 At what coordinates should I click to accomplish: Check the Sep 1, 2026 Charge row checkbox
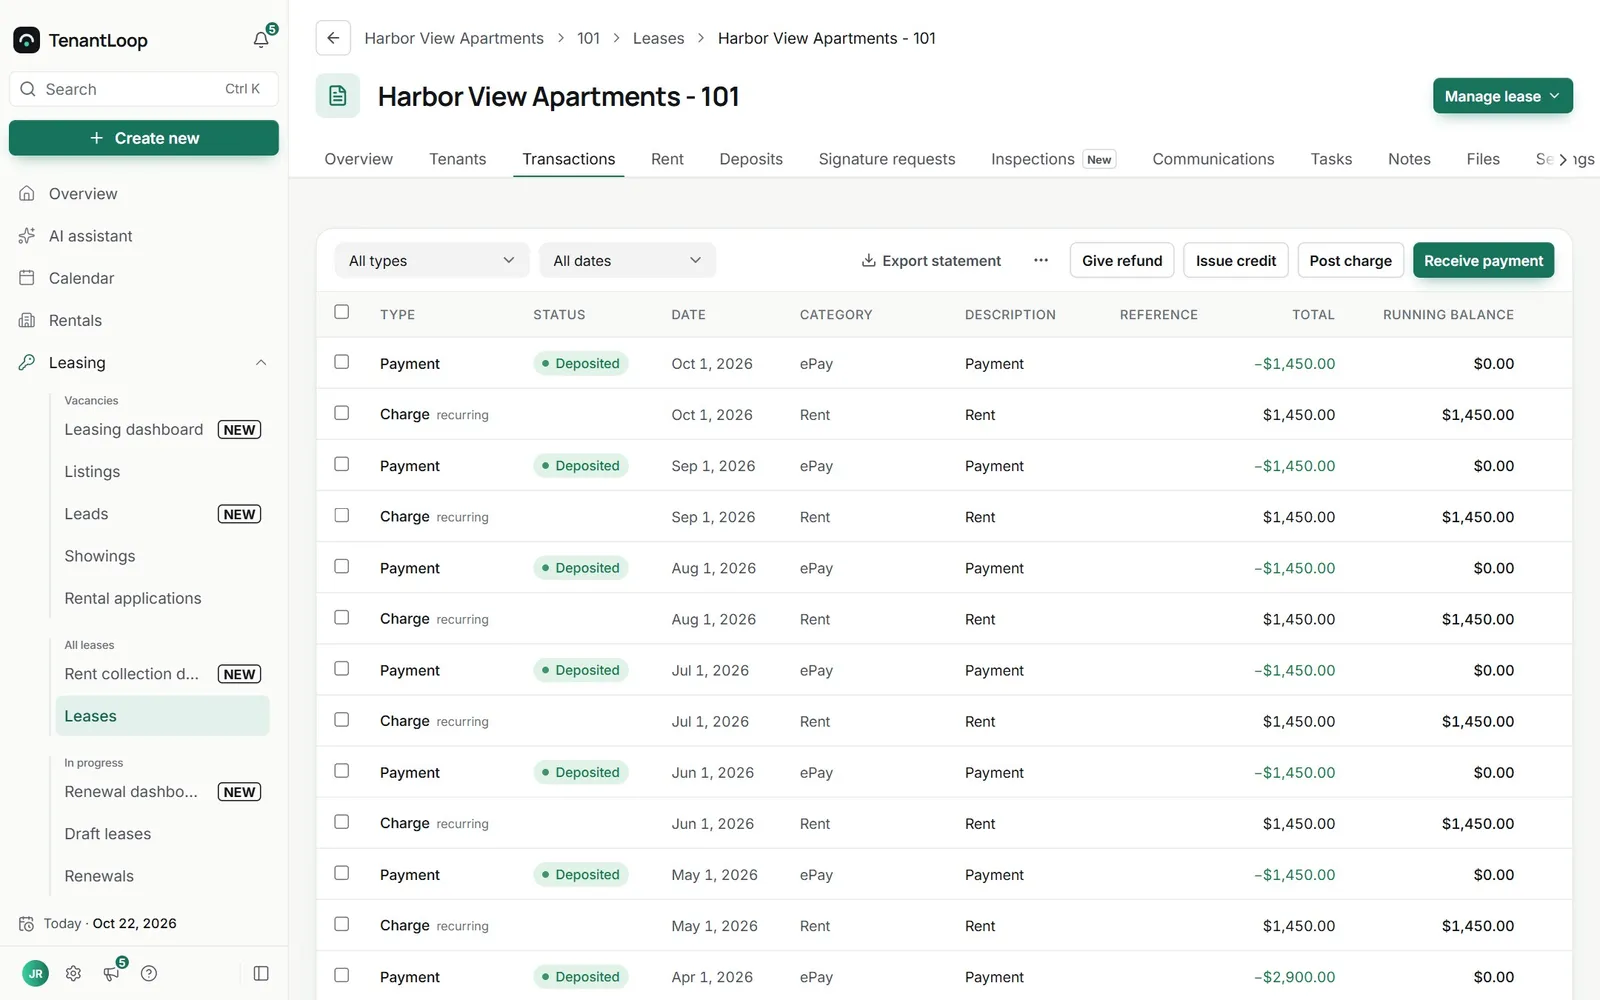pos(342,515)
